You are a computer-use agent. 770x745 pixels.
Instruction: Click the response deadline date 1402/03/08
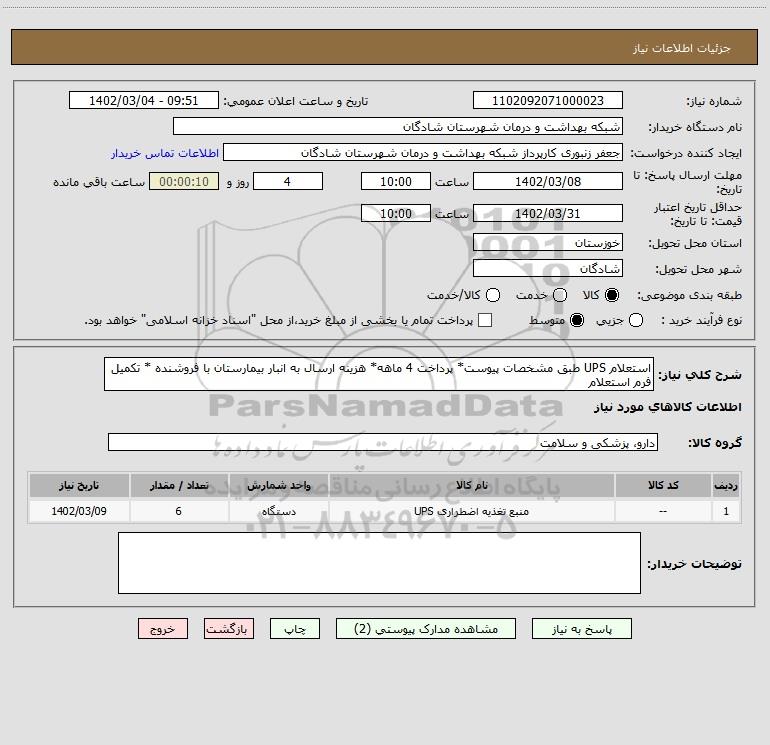click(548, 181)
